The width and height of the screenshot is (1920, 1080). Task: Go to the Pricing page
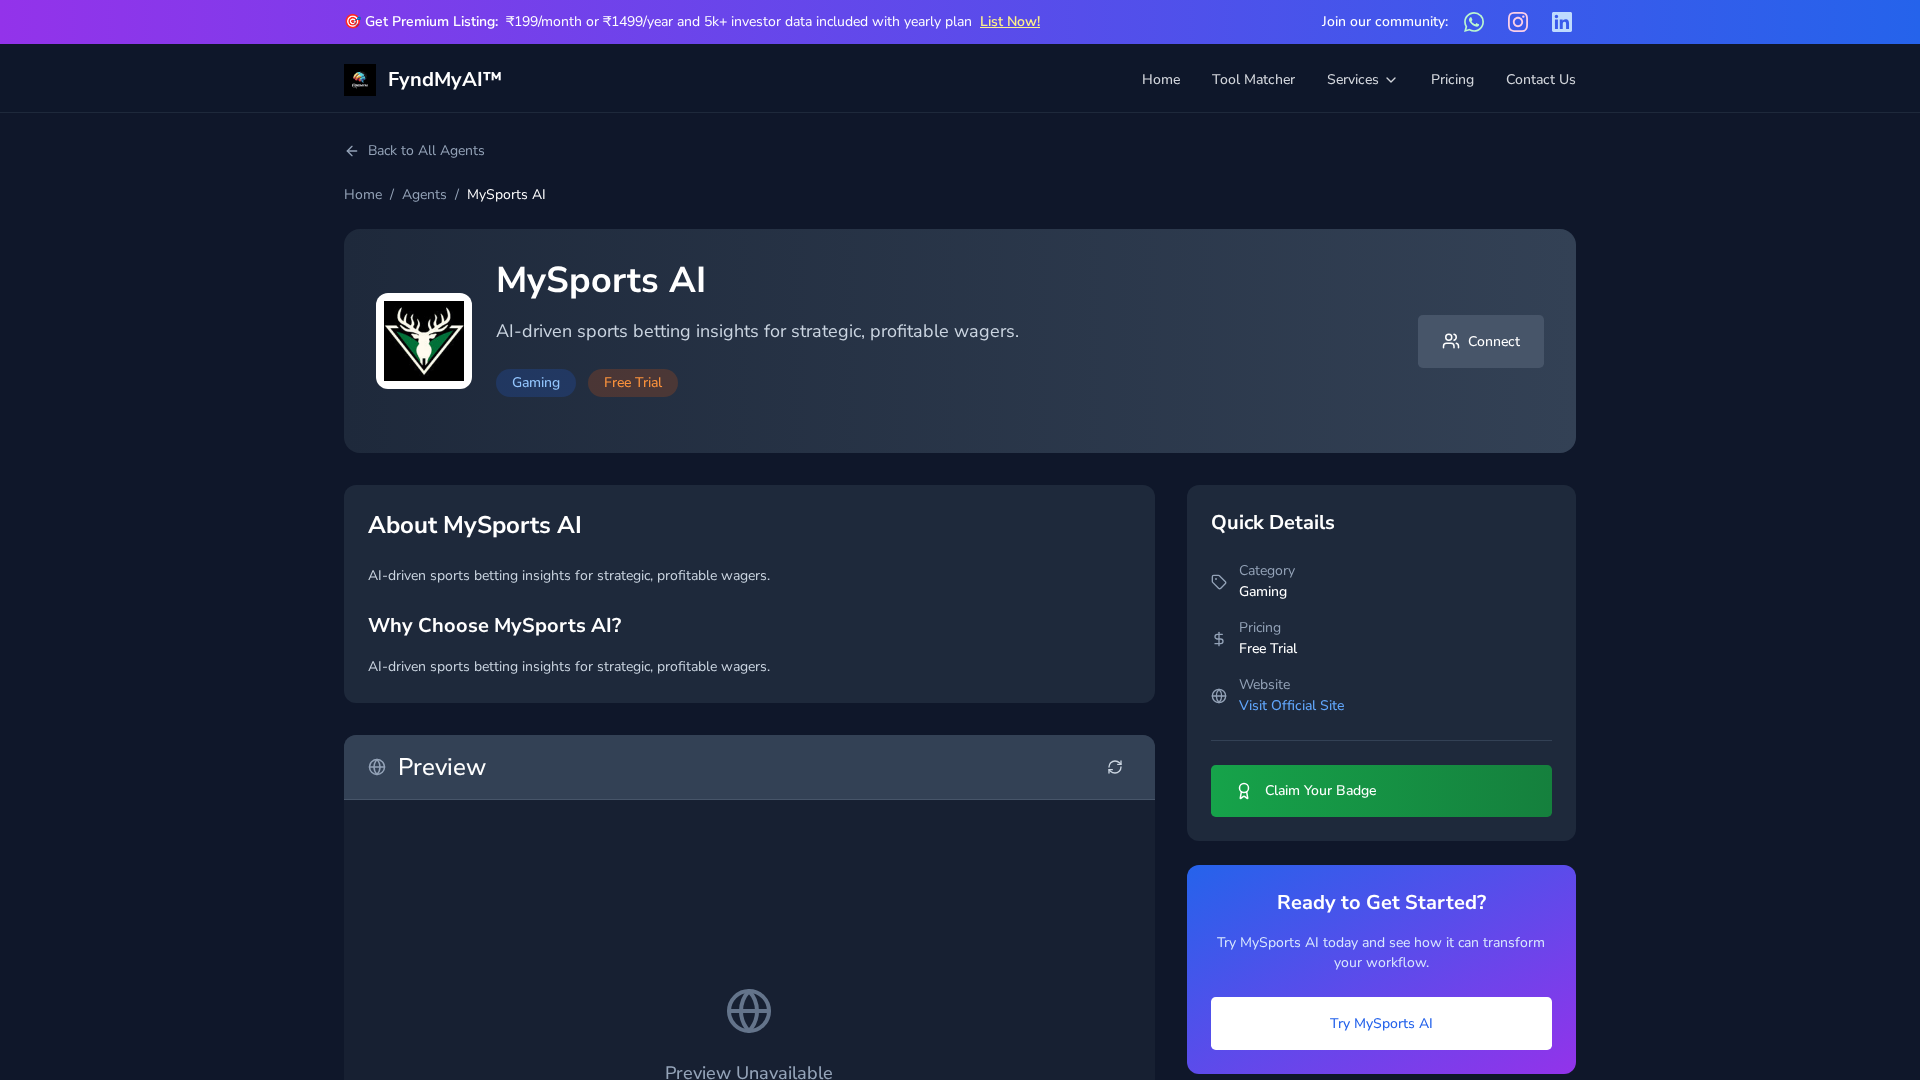pyautogui.click(x=1452, y=80)
